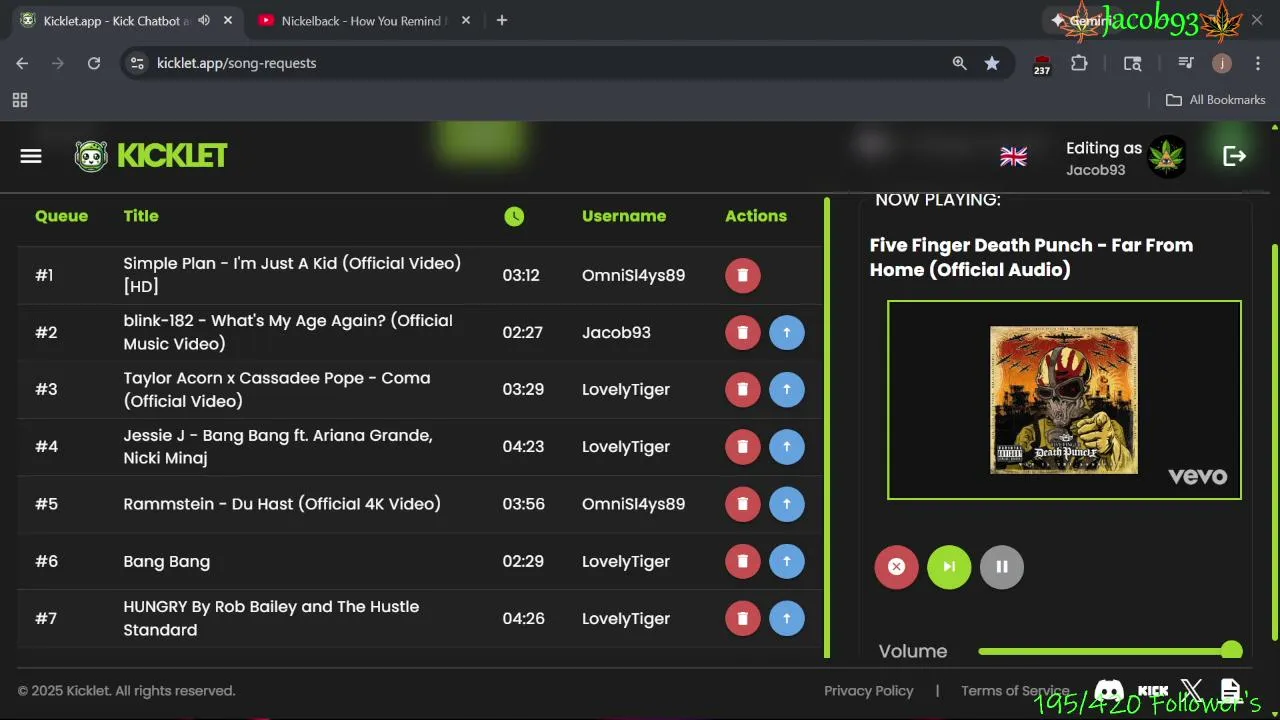This screenshot has height=720, width=1280.
Task: Move Rammstein Du Hast up in queue
Action: (787, 504)
